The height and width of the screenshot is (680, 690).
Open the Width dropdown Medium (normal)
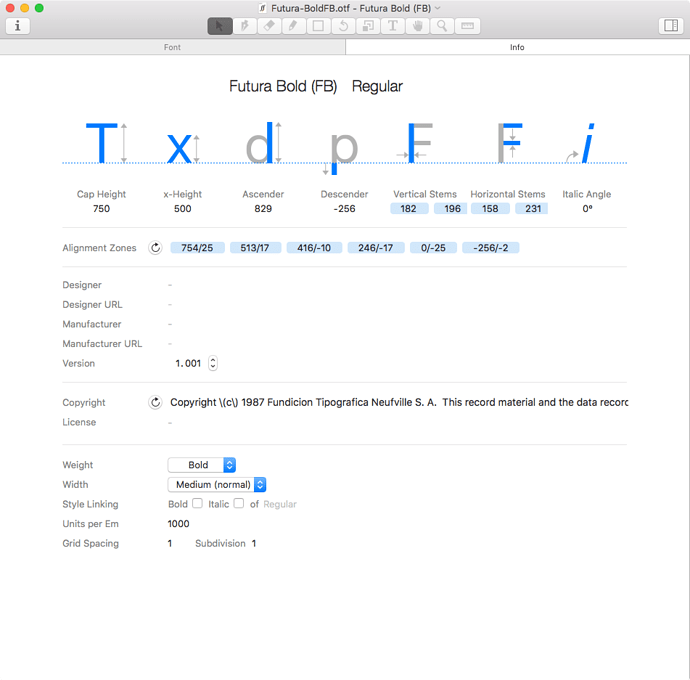217,485
